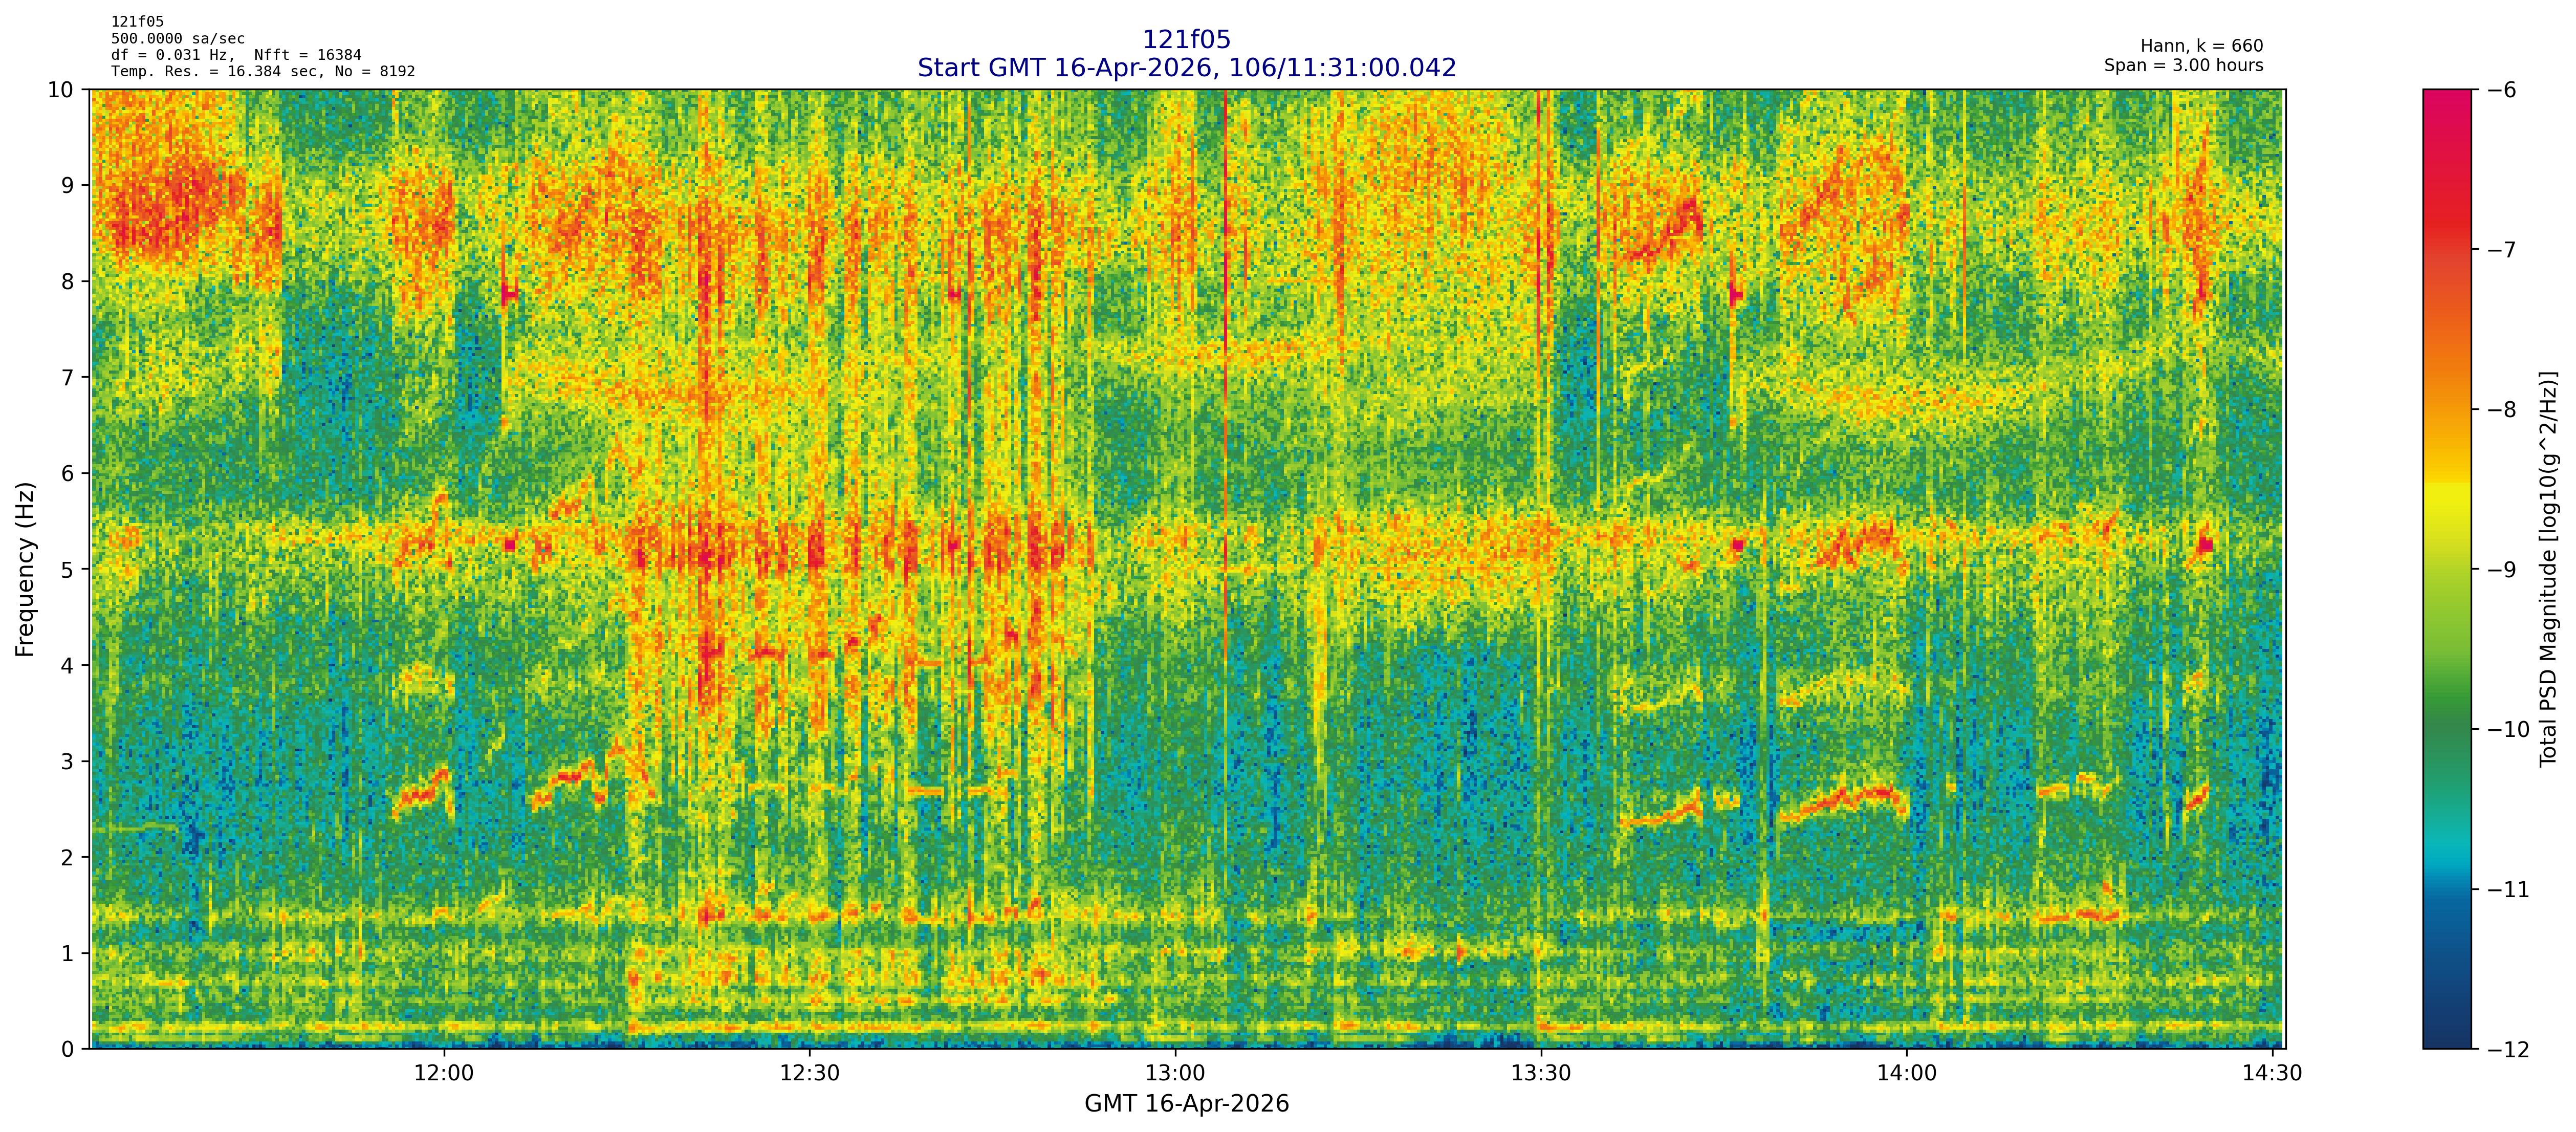Click the 13:00 time axis label

point(1175,1073)
